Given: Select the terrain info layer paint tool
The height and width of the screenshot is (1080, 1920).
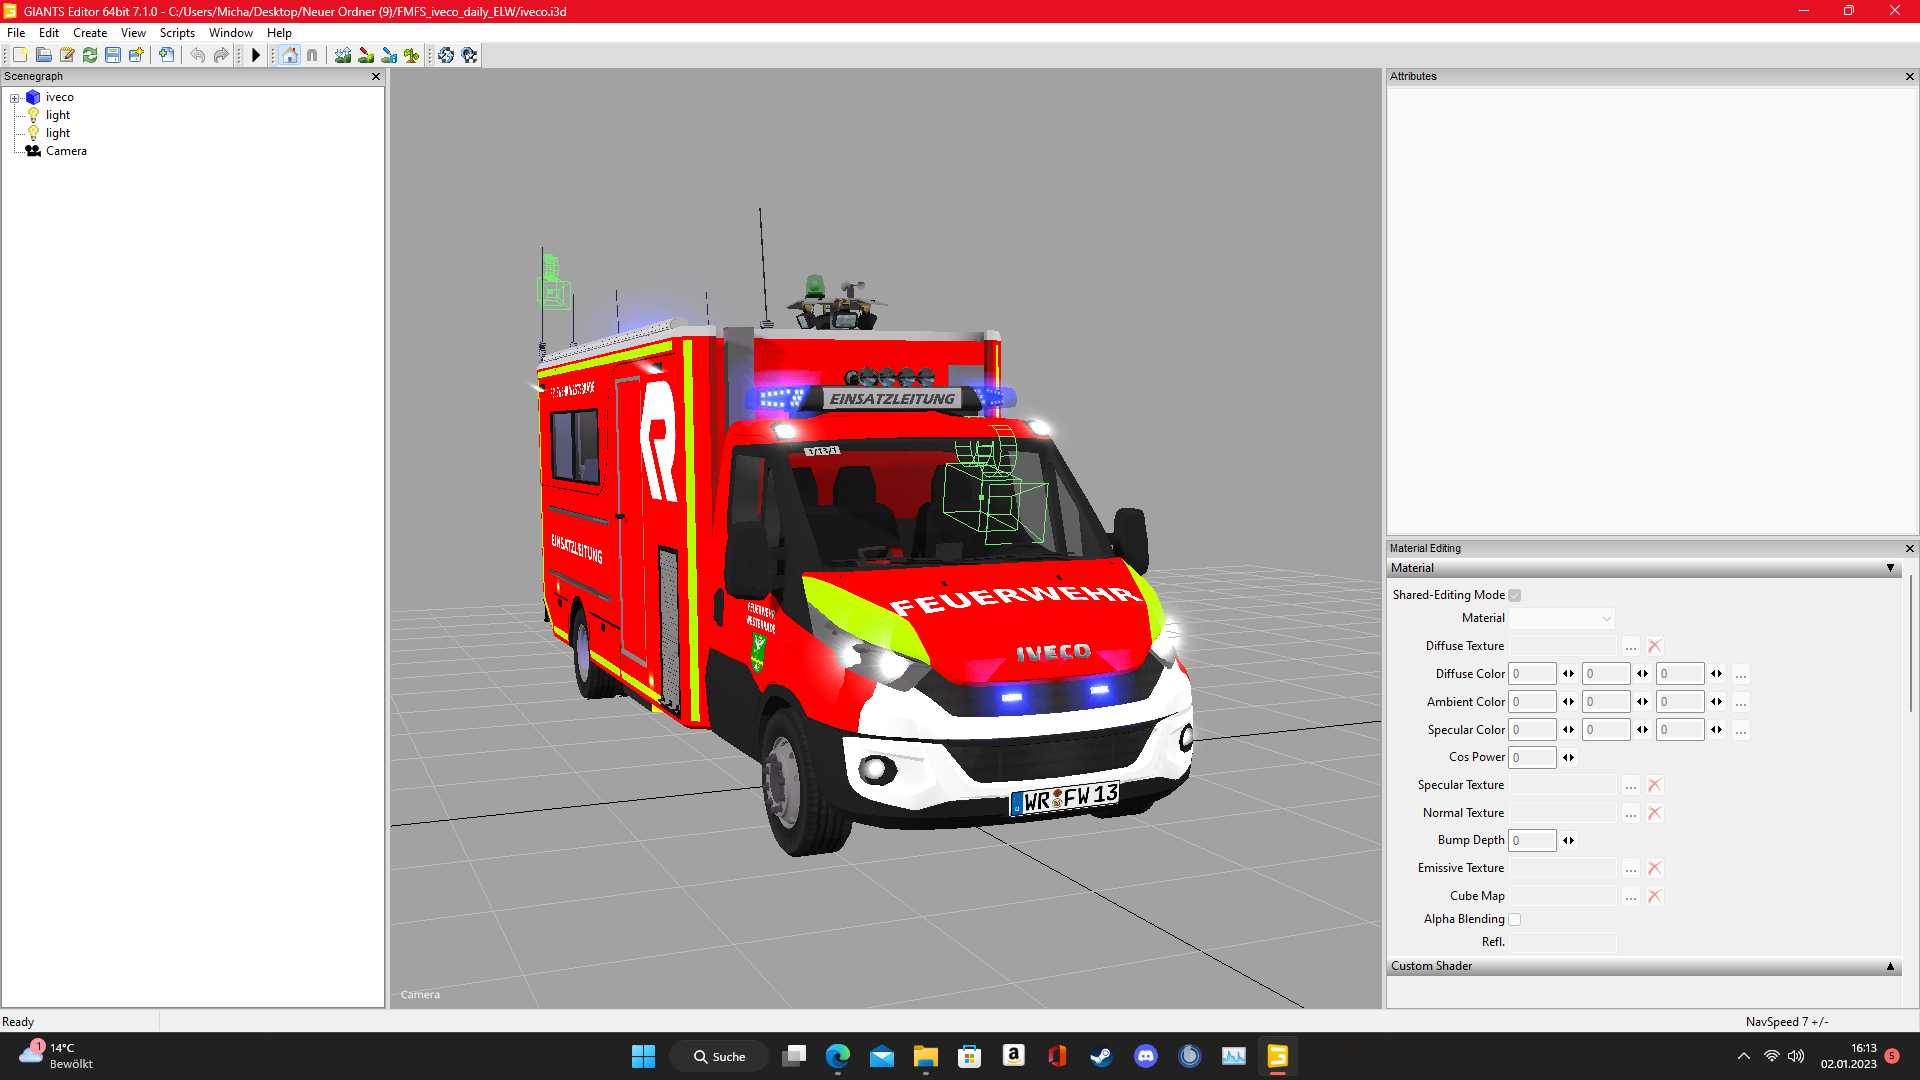Looking at the screenshot, I should click(389, 55).
